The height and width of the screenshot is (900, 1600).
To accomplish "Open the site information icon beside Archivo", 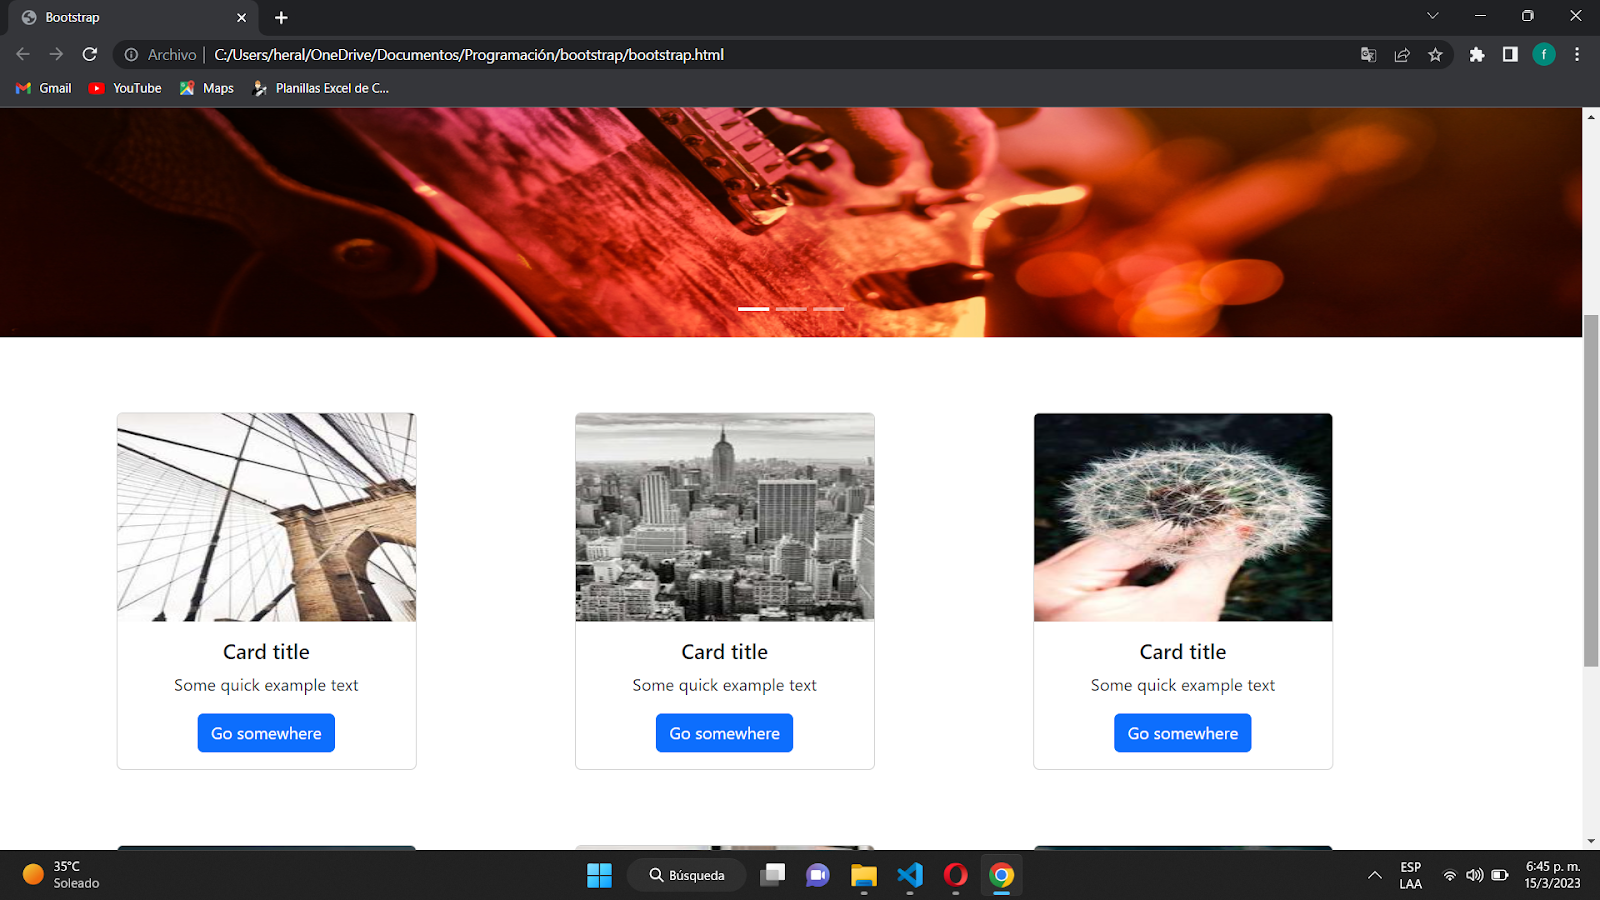I will pos(131,55).
